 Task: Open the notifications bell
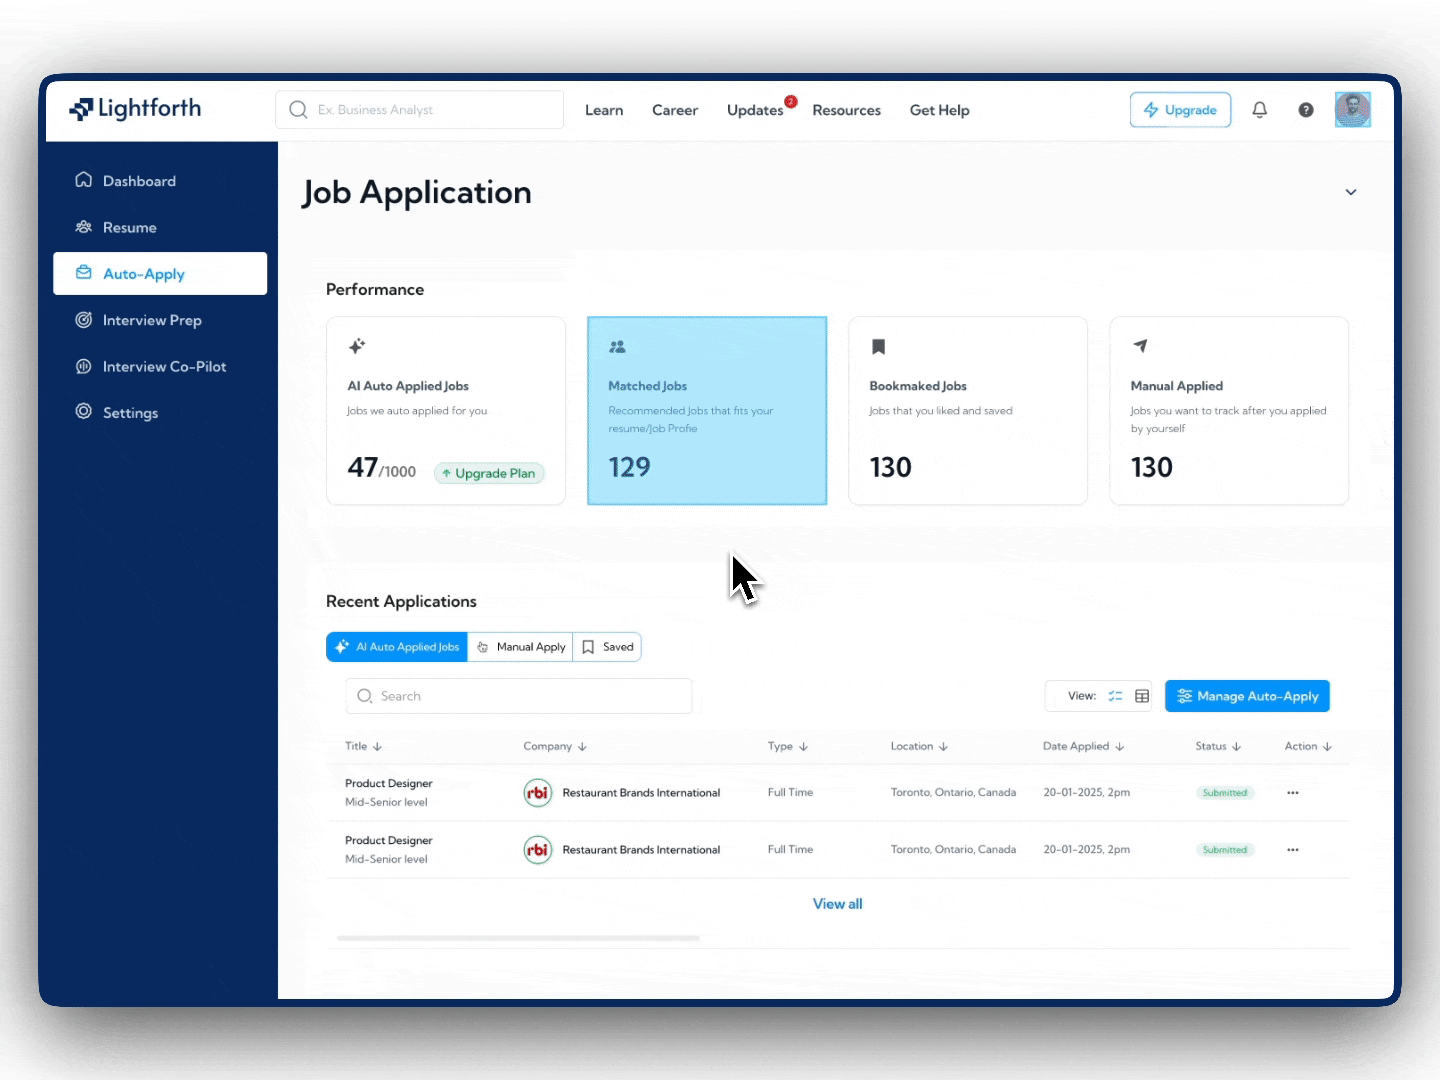tap(1259, 110)
